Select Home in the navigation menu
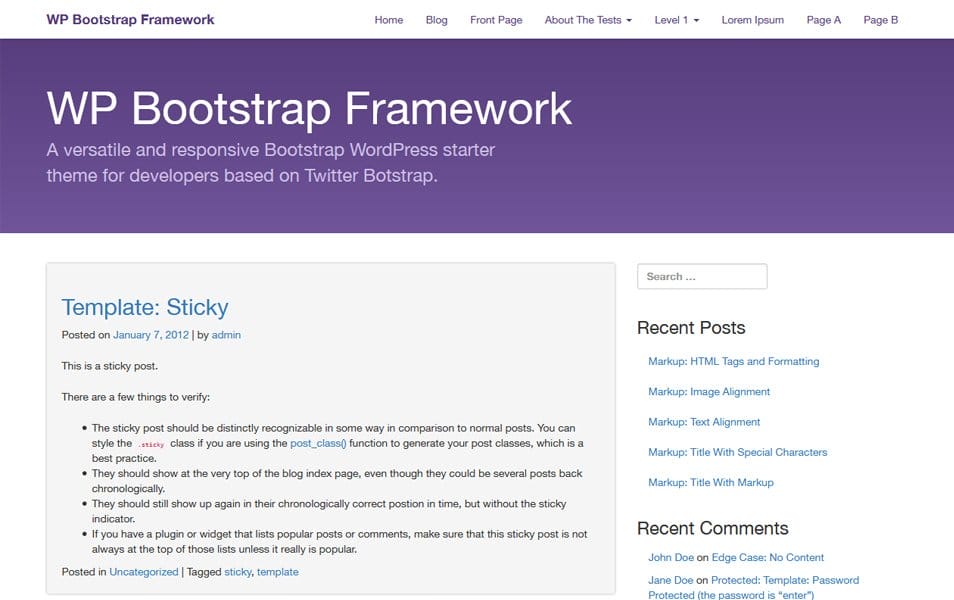This screenshot has height=600, width=954. click(x=388, y=19)
